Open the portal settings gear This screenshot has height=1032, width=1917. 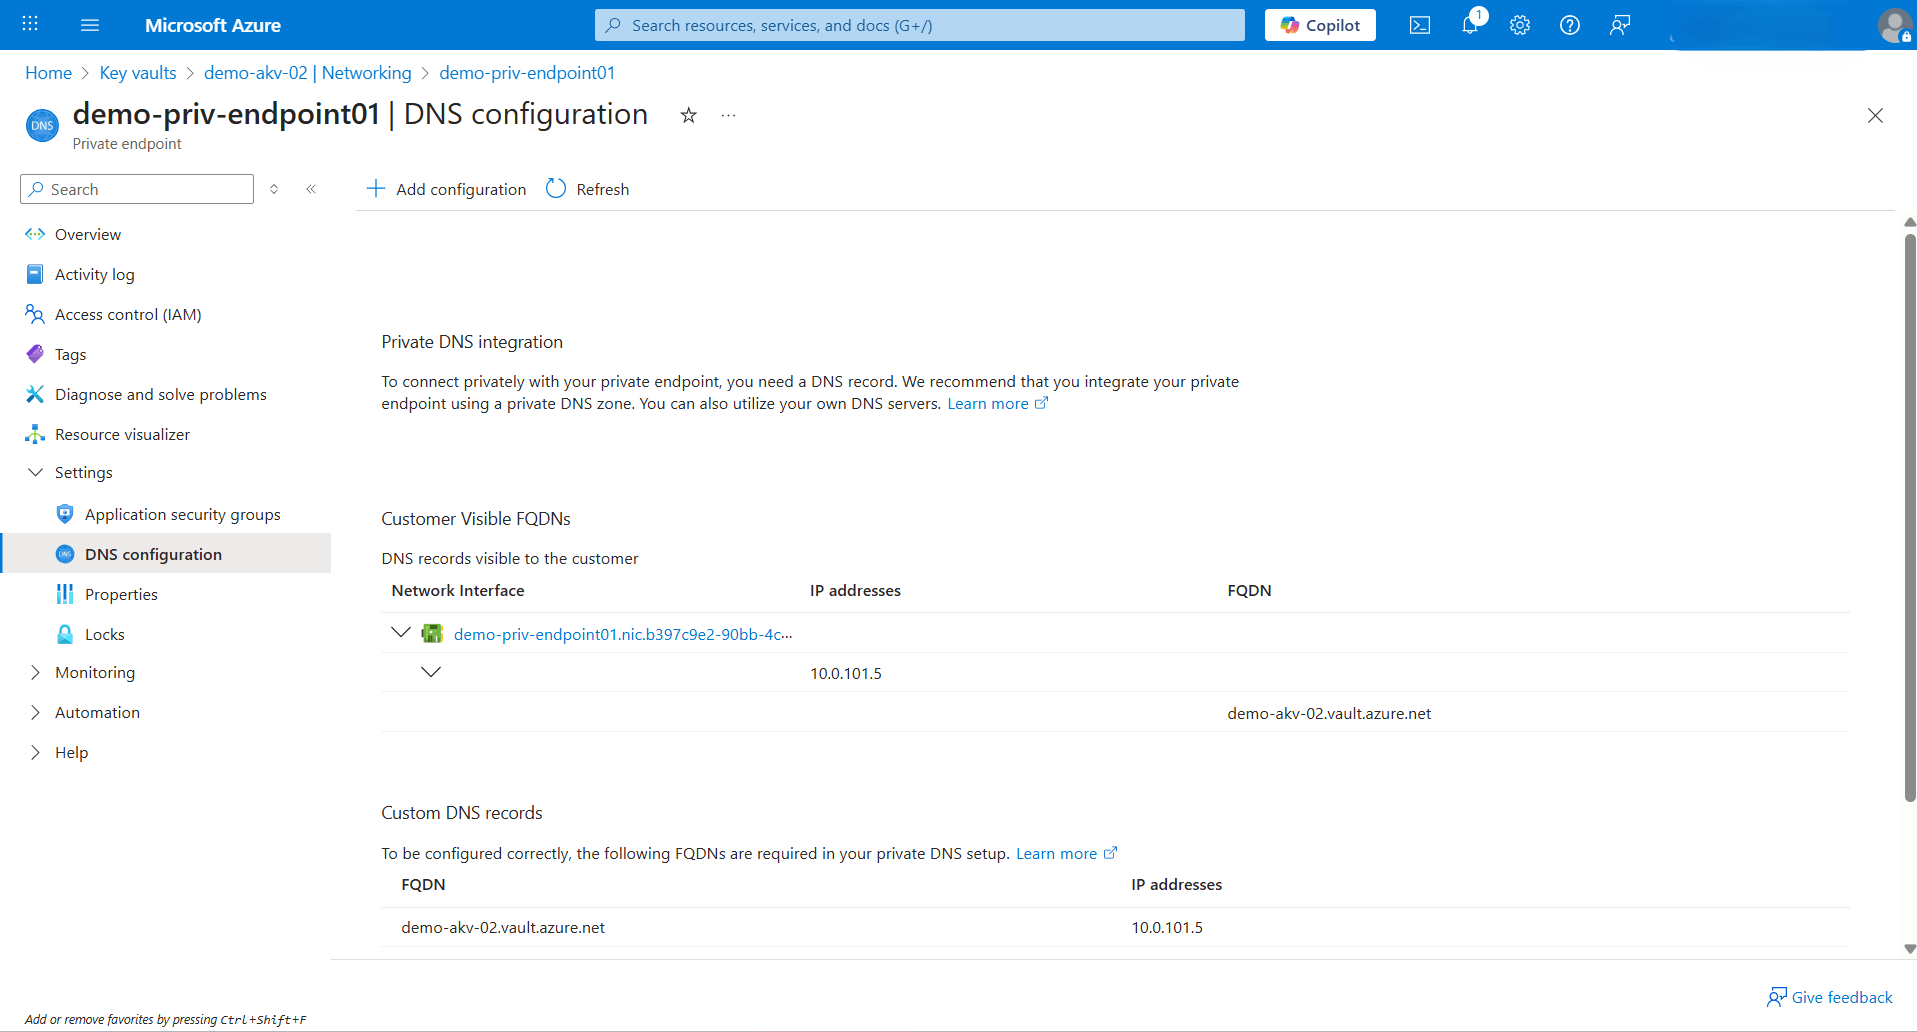[x=1519, y=25]
